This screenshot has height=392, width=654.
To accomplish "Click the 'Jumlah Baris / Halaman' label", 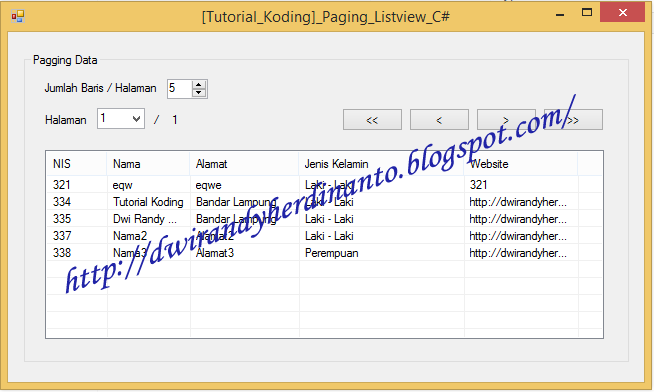I will [x=101, y=88].
